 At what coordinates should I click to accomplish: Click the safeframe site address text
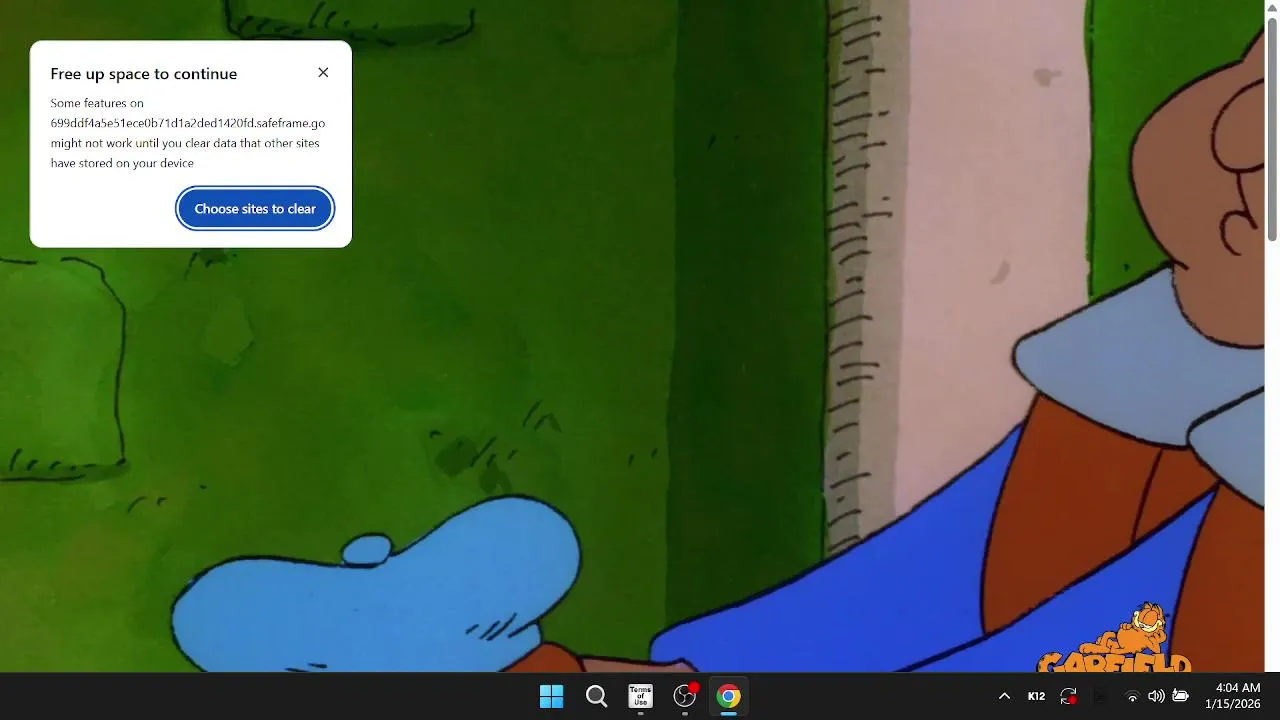(x=188, y=123)
